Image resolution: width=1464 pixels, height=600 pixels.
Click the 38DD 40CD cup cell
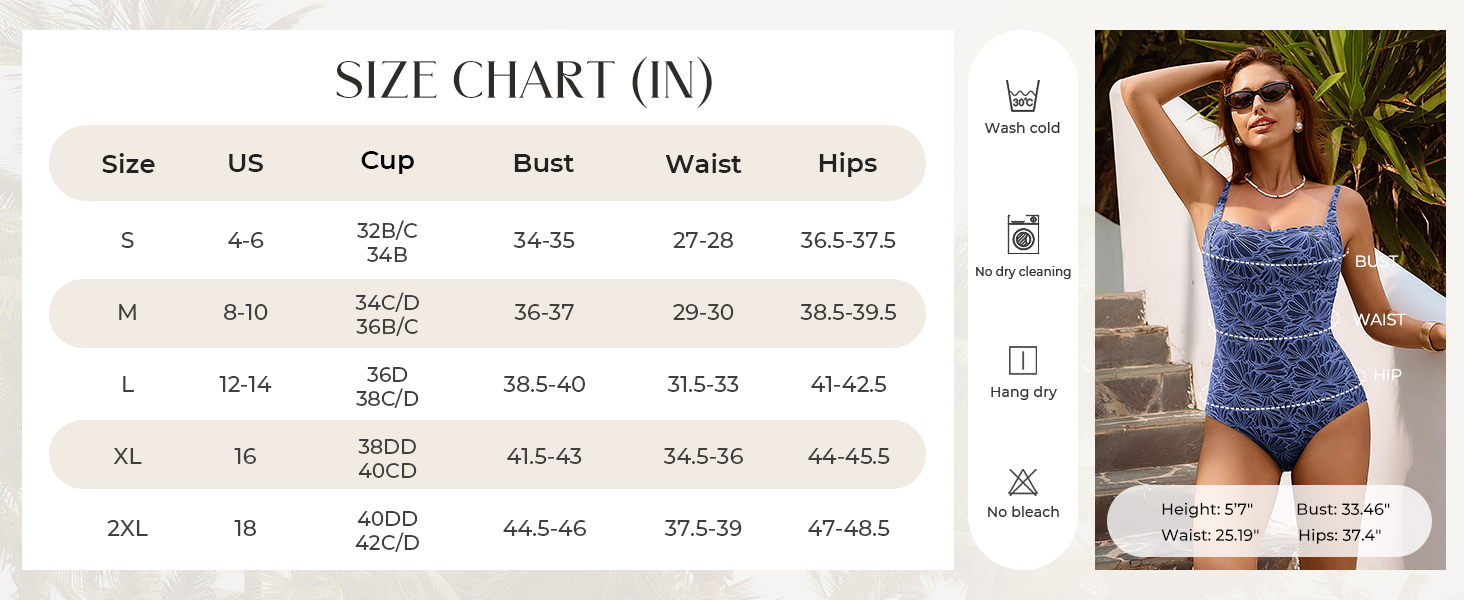click(387, 458)
